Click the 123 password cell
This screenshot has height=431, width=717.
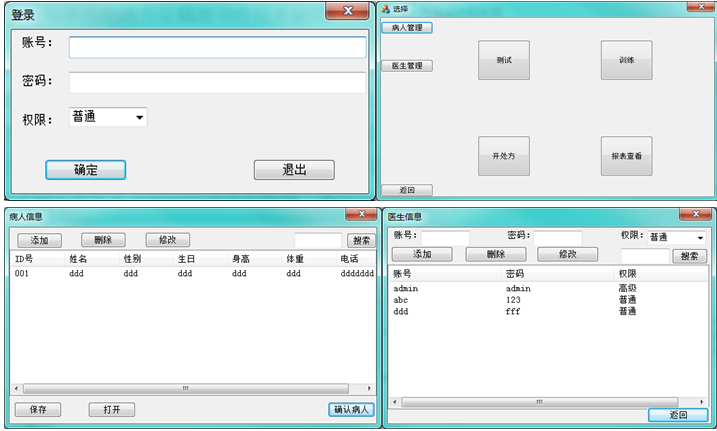click(513, 300)
